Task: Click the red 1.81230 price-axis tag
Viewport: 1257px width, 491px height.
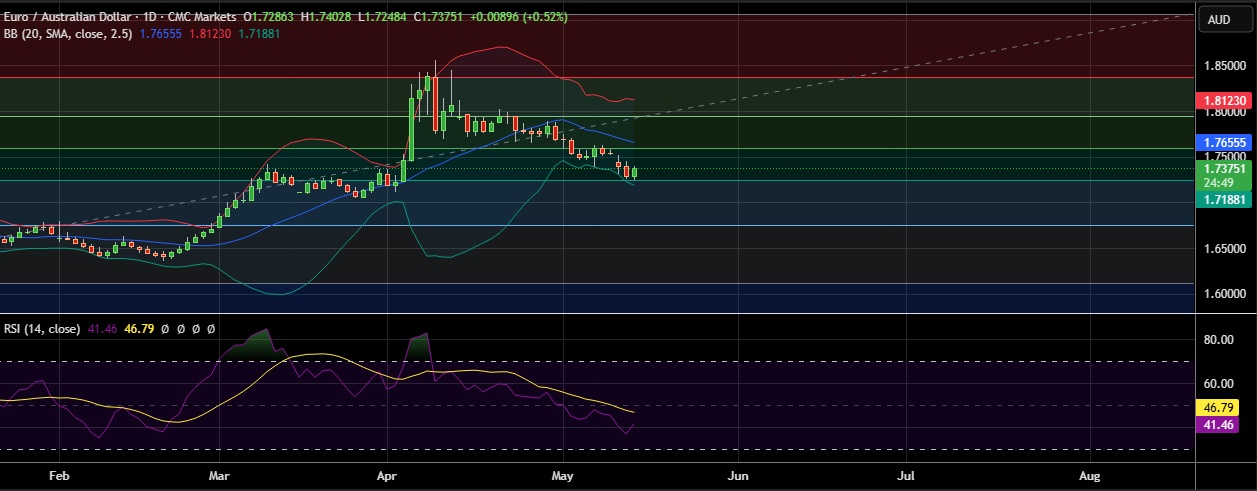Action: tap(1225, 101)
